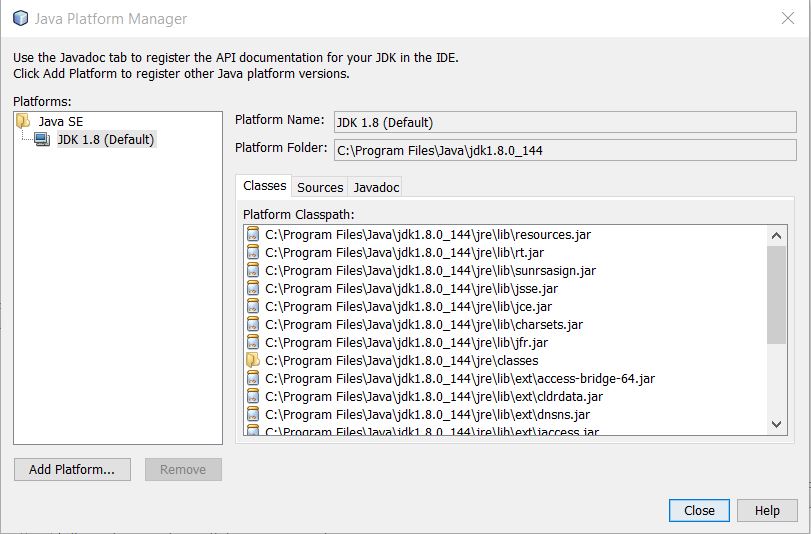
Task: Click the charsets.jar archive icon
Action: [253, 325]
